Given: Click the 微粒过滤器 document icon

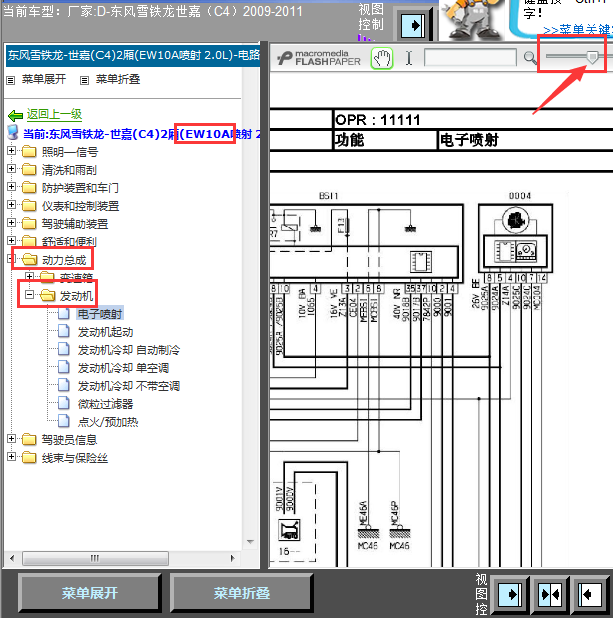Looking at the screenshot, I should point(63,403).
